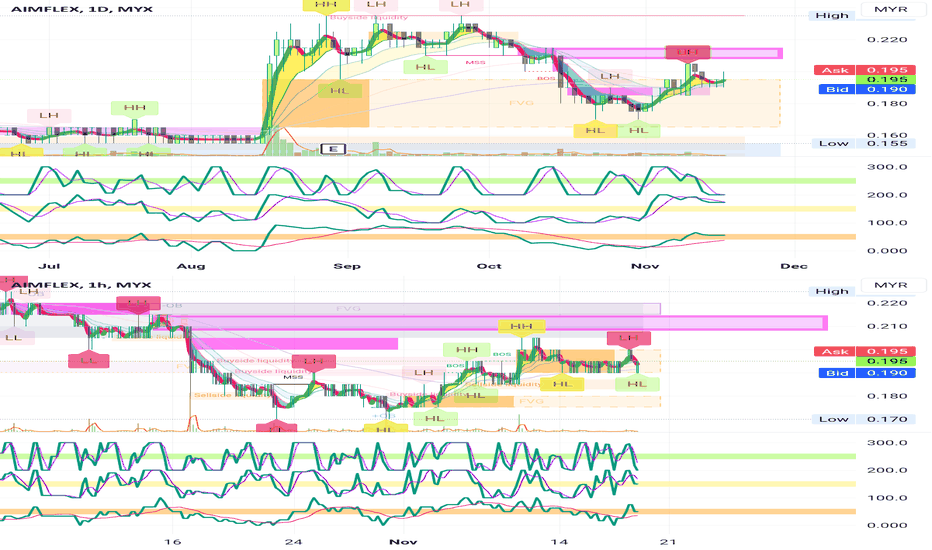Click red Ask price label on 1D chart
Screen dimensions: 932x550
tap(864, 70)
